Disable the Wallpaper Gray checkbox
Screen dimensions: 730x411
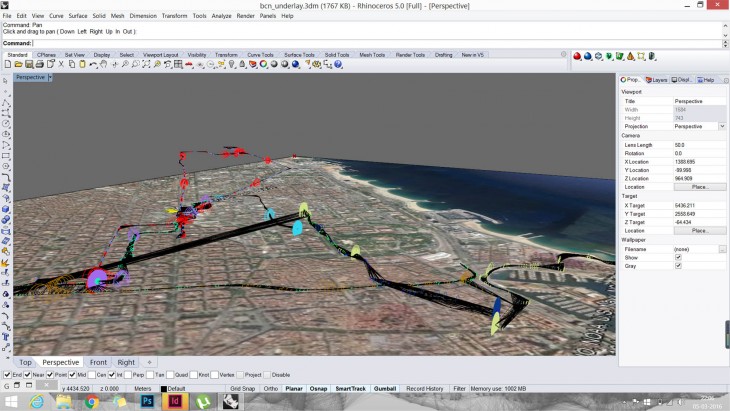(x=678, y=266)
